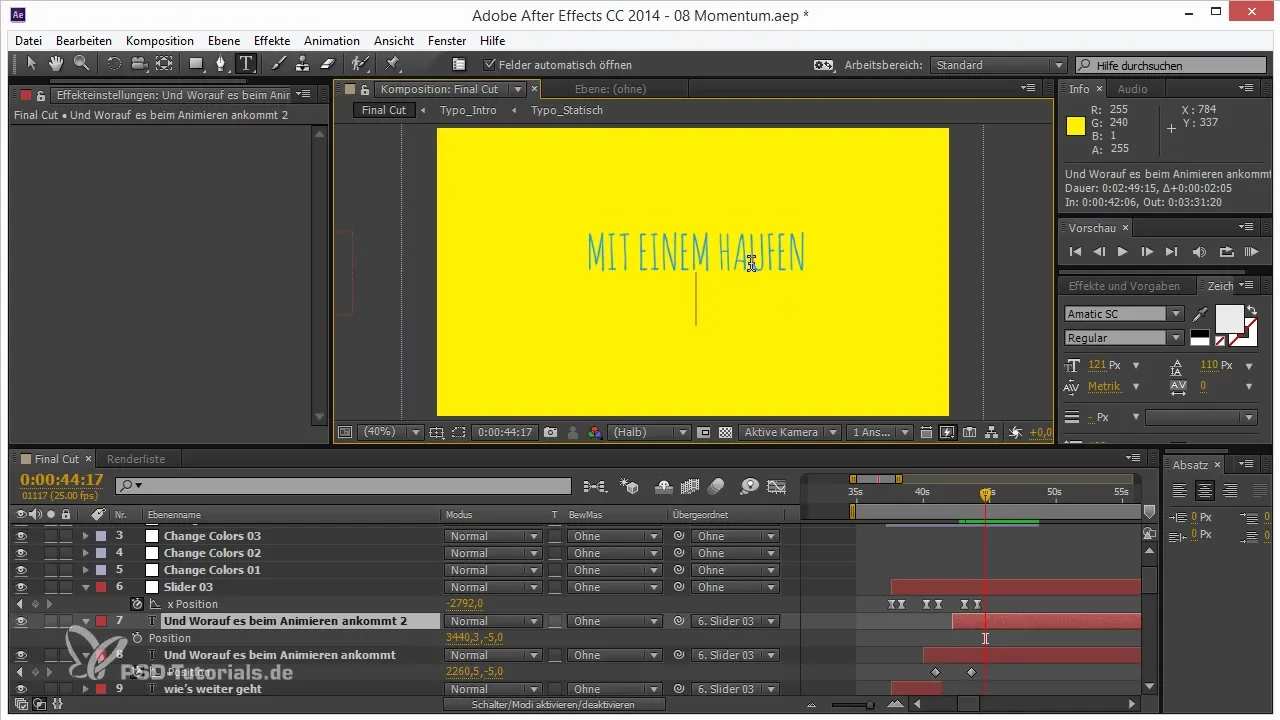Jump to first frame in preview panel
Screen dimensions: 1280x720
pyautogui.click(x=1075, y=252)
